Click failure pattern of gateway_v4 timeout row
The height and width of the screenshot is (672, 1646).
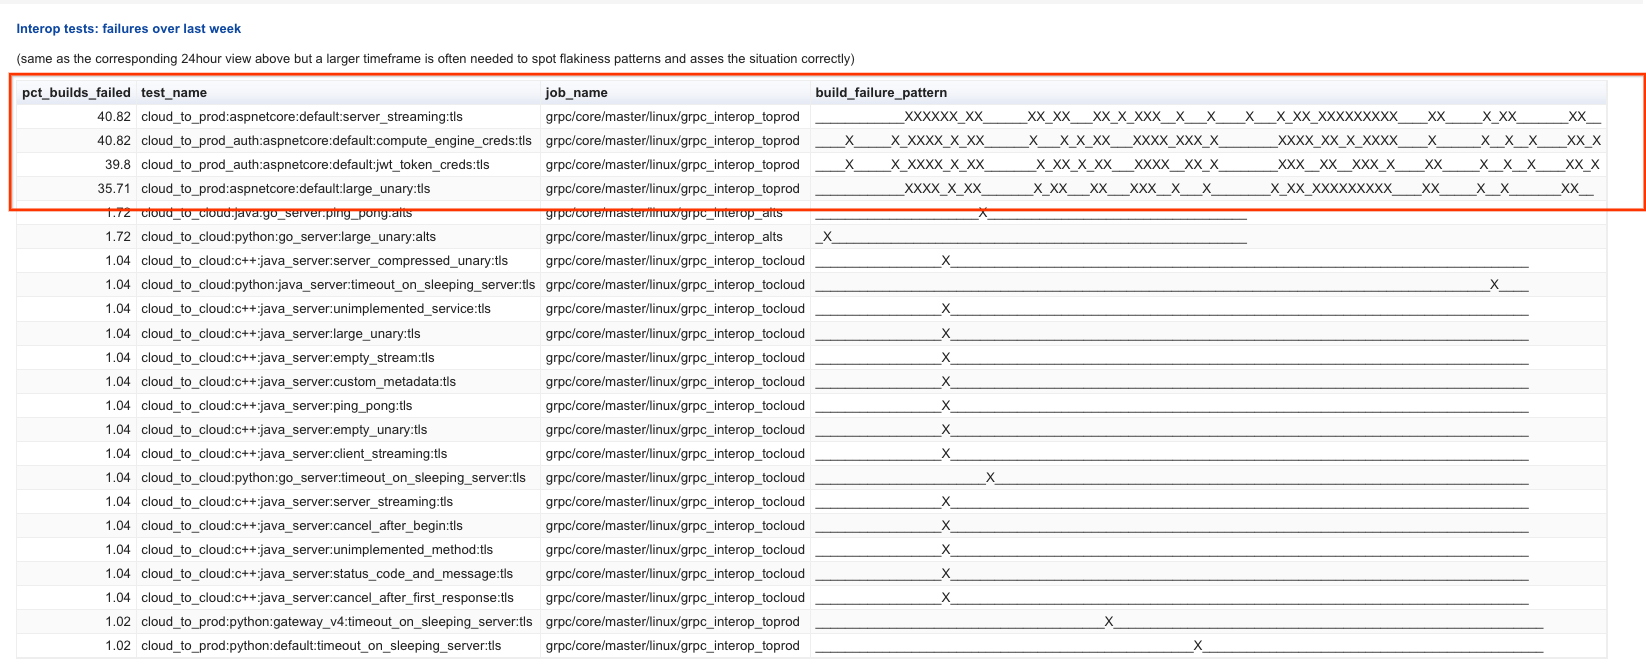pos(1180,622)
